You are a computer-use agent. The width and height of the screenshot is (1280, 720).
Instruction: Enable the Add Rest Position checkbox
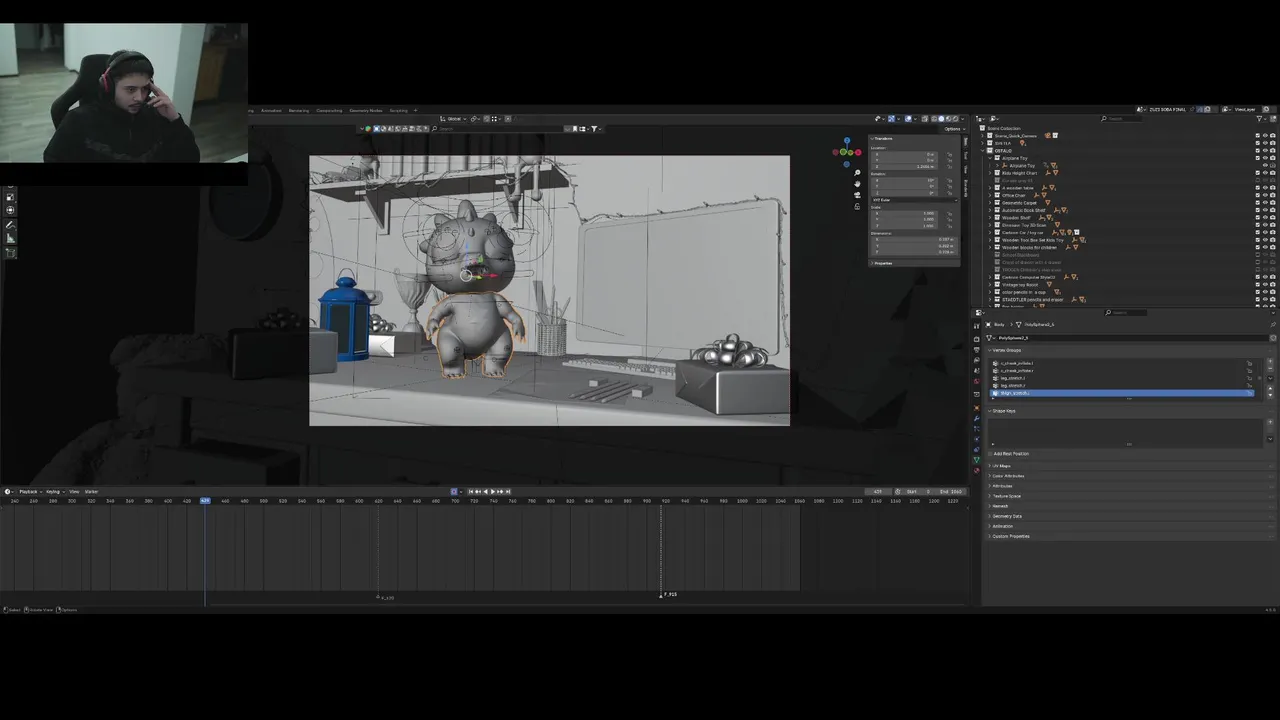click(990, 454)
